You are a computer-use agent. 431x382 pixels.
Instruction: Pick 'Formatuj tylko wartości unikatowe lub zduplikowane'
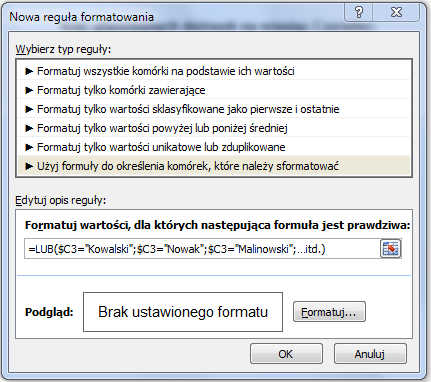coord(214,147)
